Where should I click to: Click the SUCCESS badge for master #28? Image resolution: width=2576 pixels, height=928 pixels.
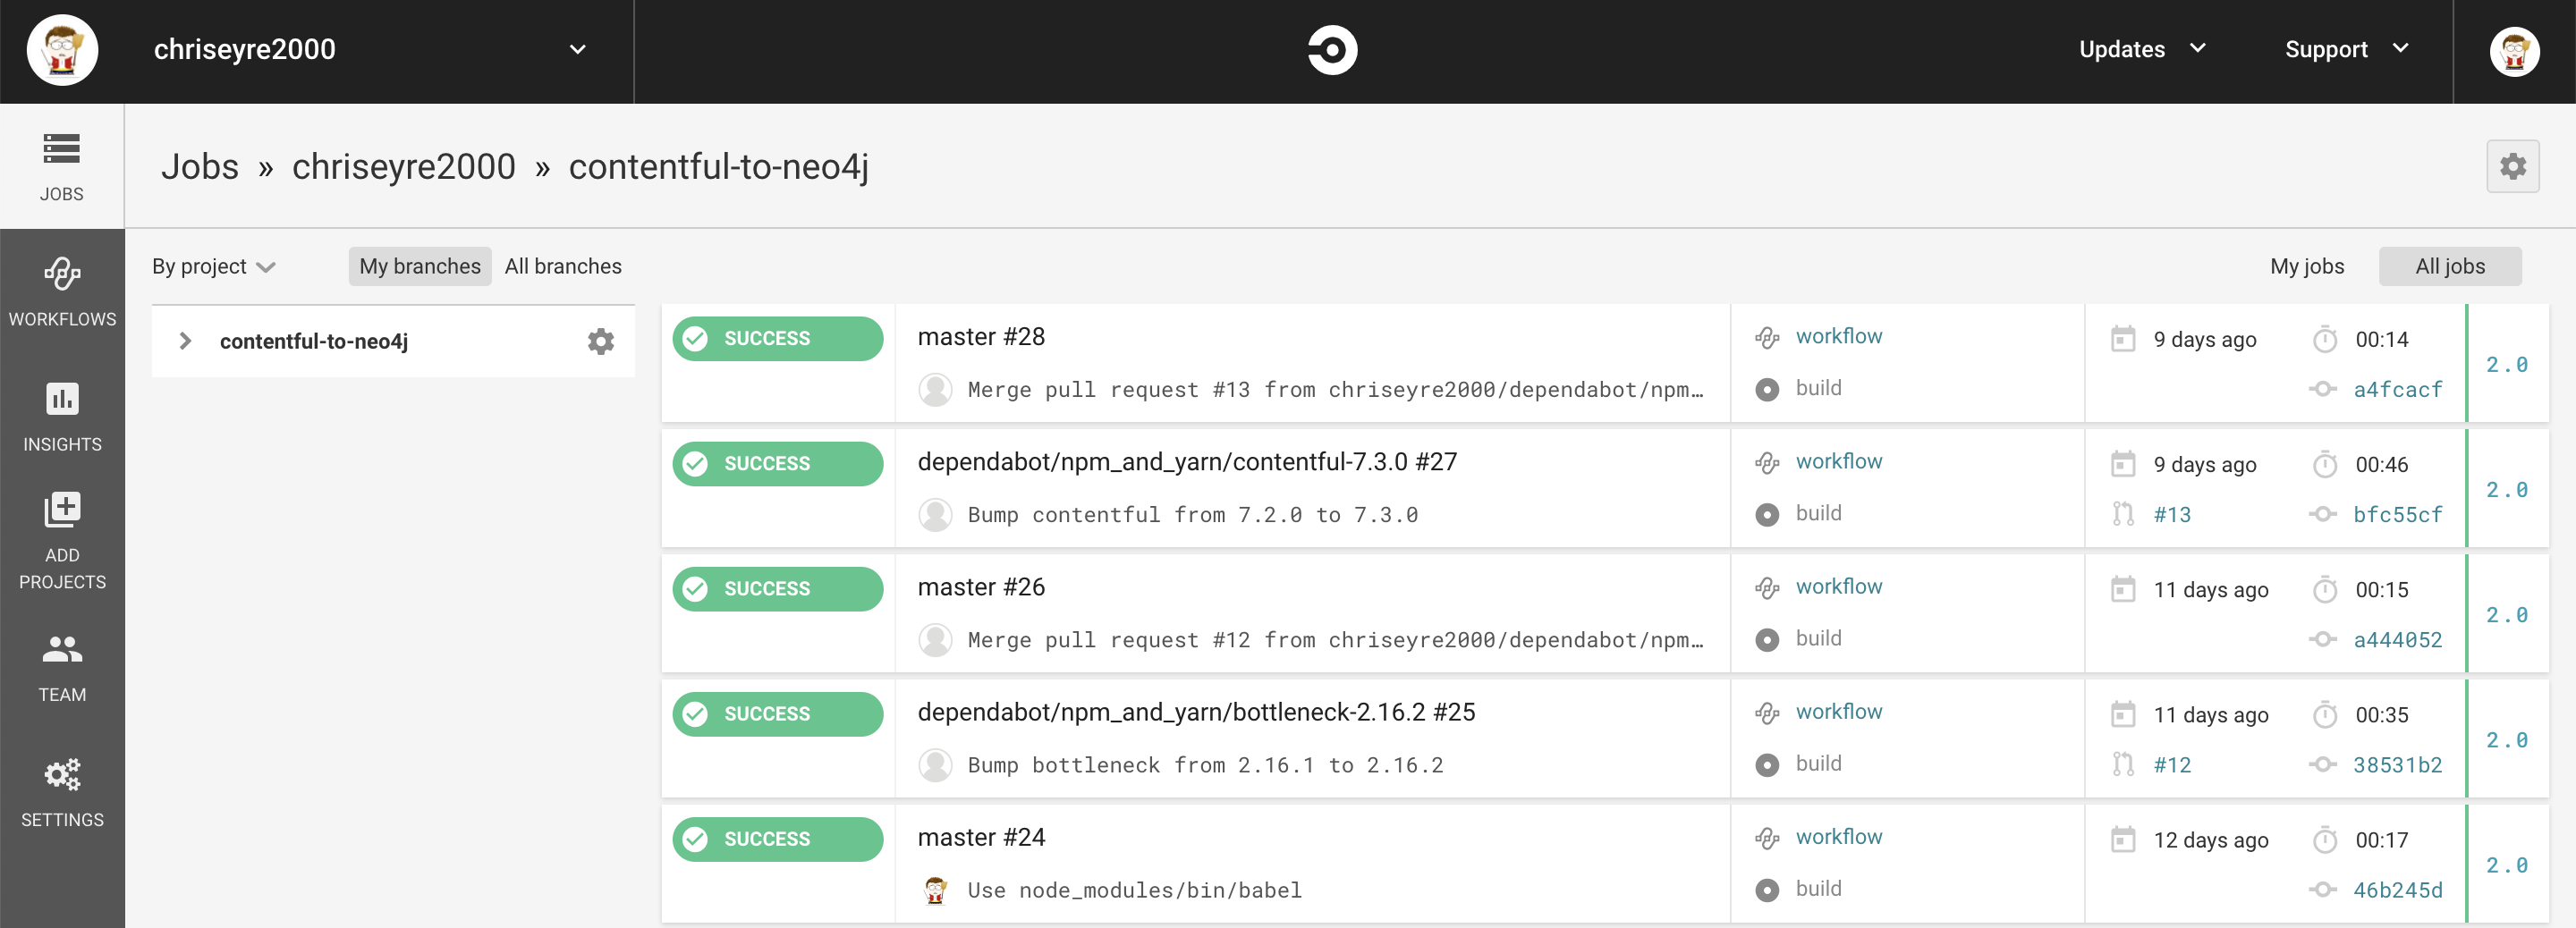point(777,339)
